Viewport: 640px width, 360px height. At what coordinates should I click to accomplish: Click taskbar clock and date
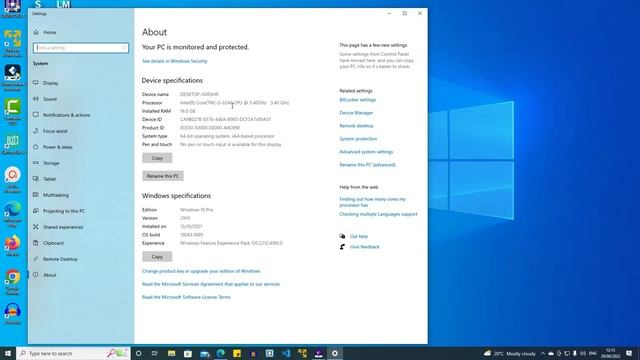click(x=611, y=353)
